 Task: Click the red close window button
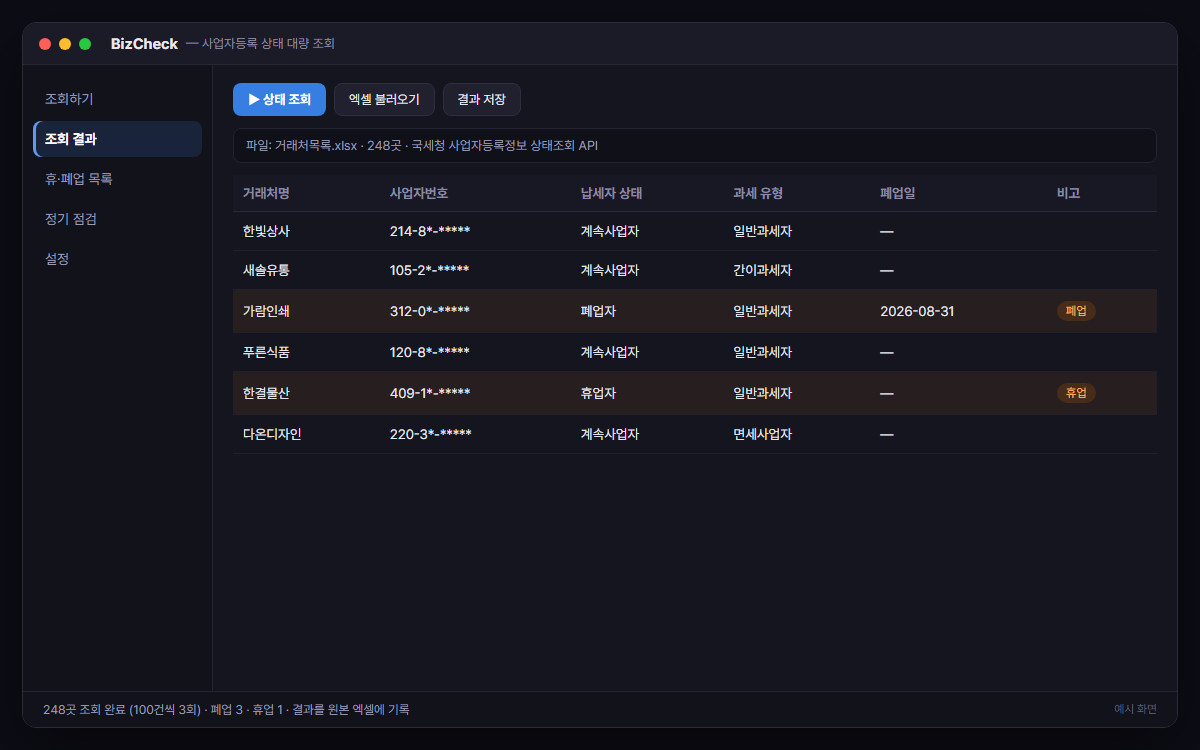tap(45, 44)
